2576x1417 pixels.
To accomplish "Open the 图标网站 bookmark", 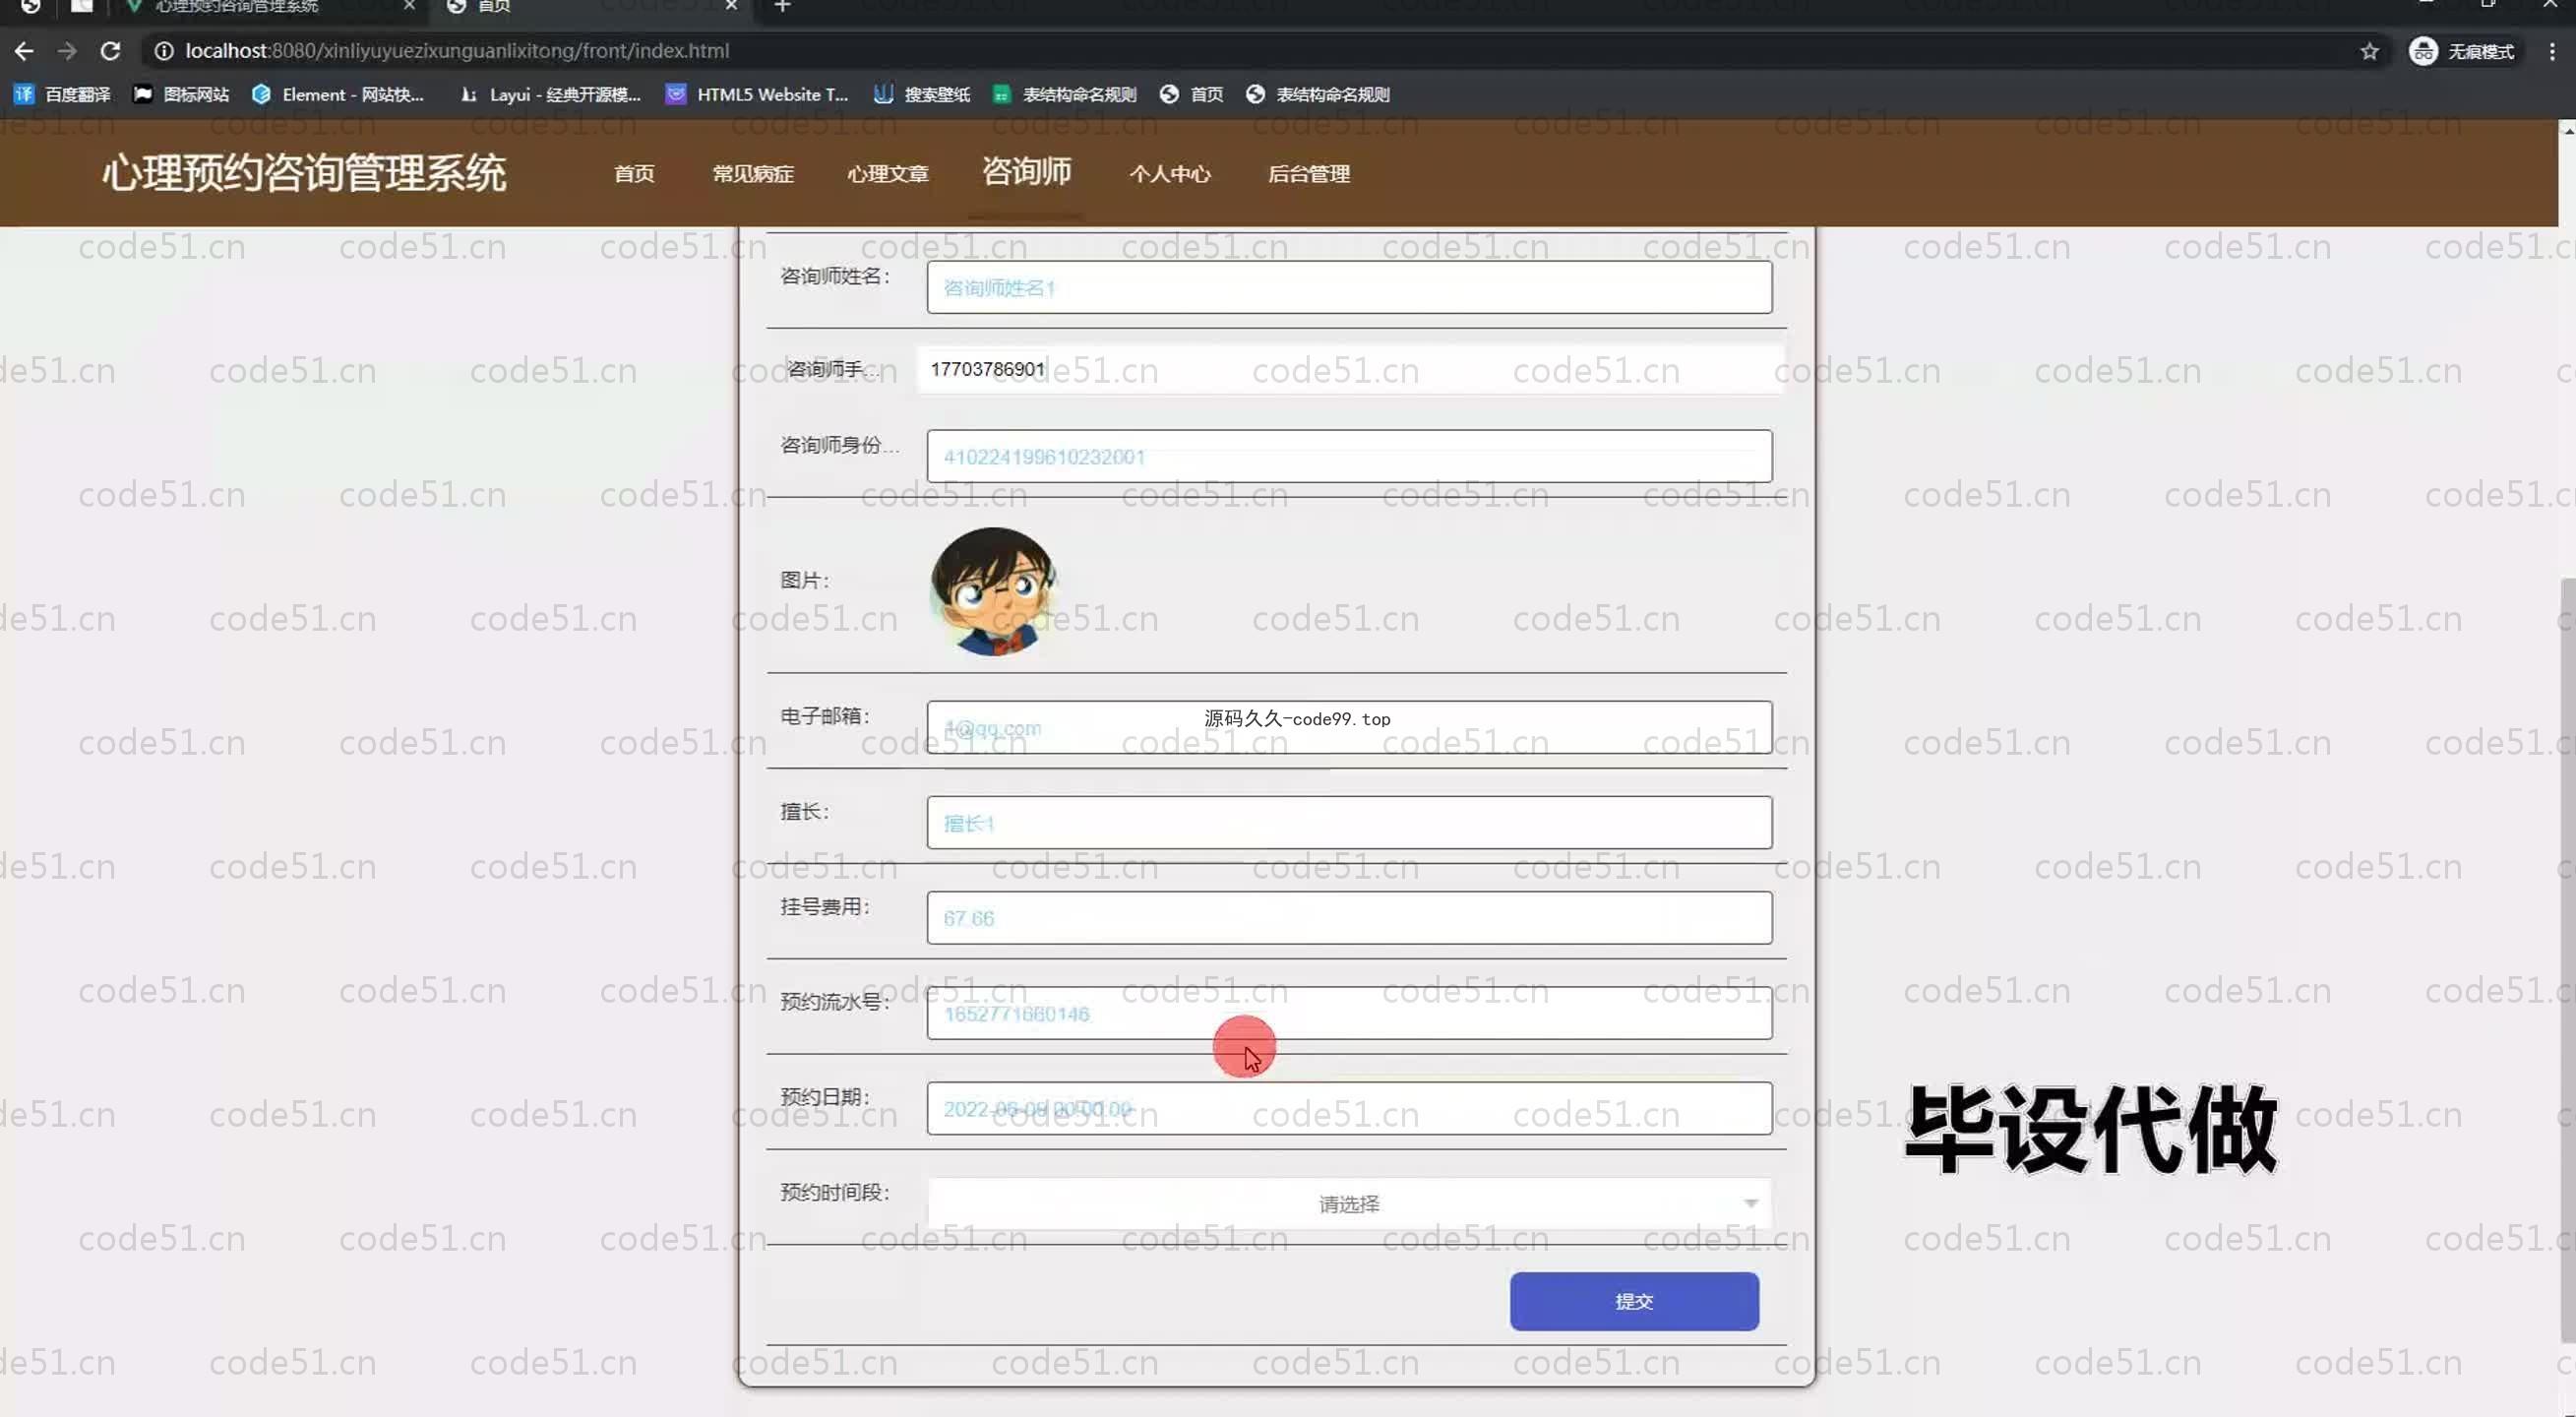I will [181, 94].
